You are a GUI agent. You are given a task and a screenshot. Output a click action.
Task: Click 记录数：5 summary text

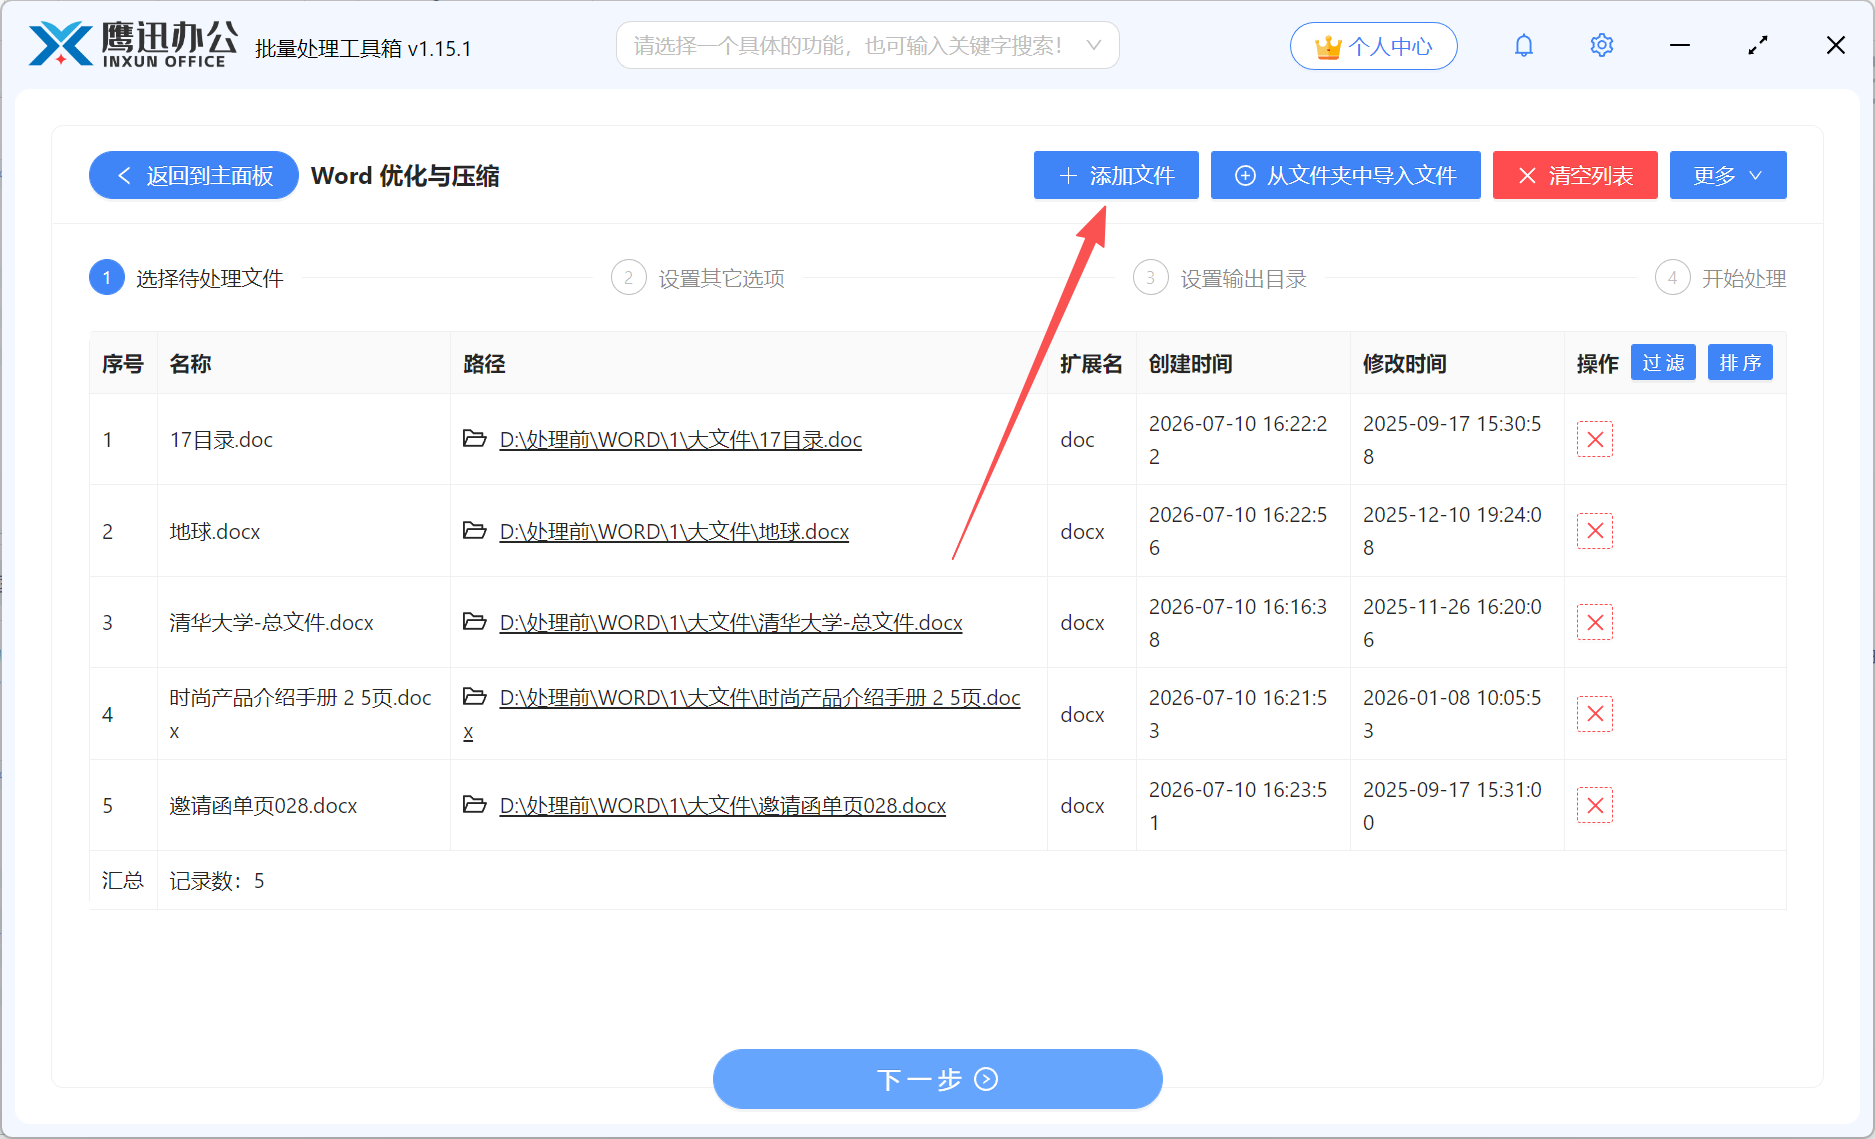(x=217, y=881)
